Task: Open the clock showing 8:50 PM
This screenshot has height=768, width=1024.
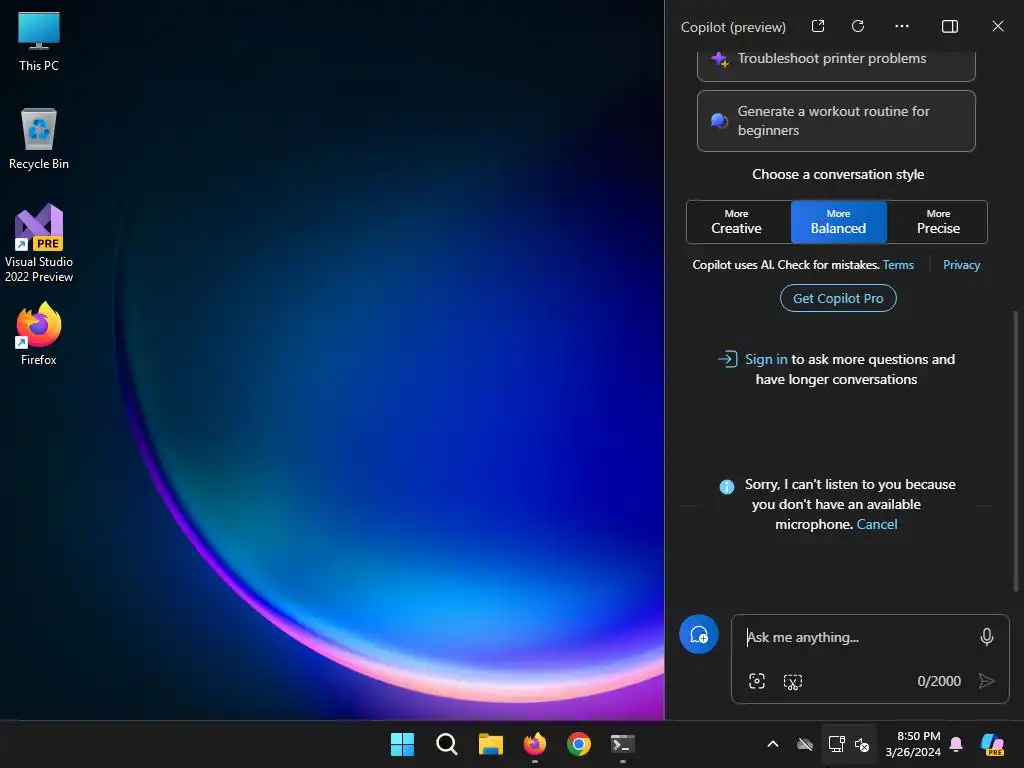Action: click(913, 744)
